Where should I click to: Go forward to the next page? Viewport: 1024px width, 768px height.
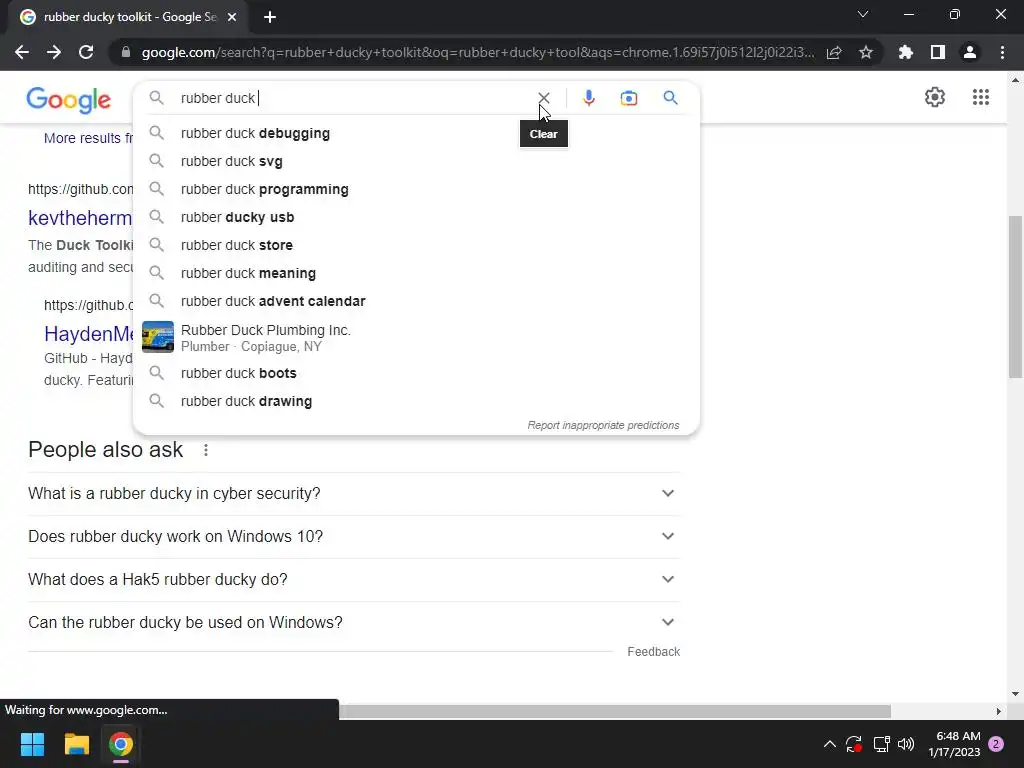pyautogui.click(x=54, y=52)
